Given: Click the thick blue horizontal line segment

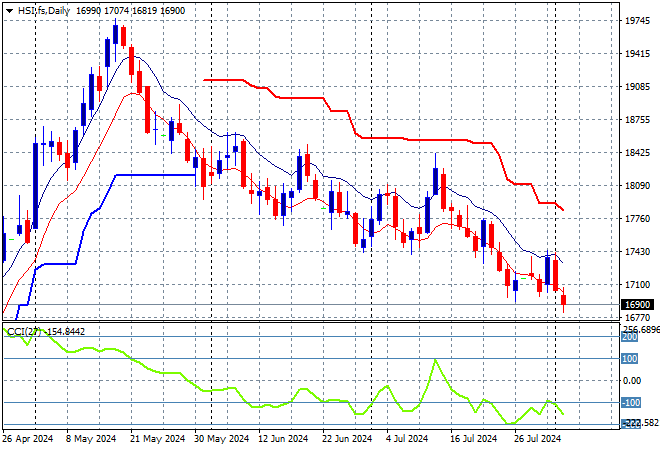Looking at the screenshot, I should point(155,175).
